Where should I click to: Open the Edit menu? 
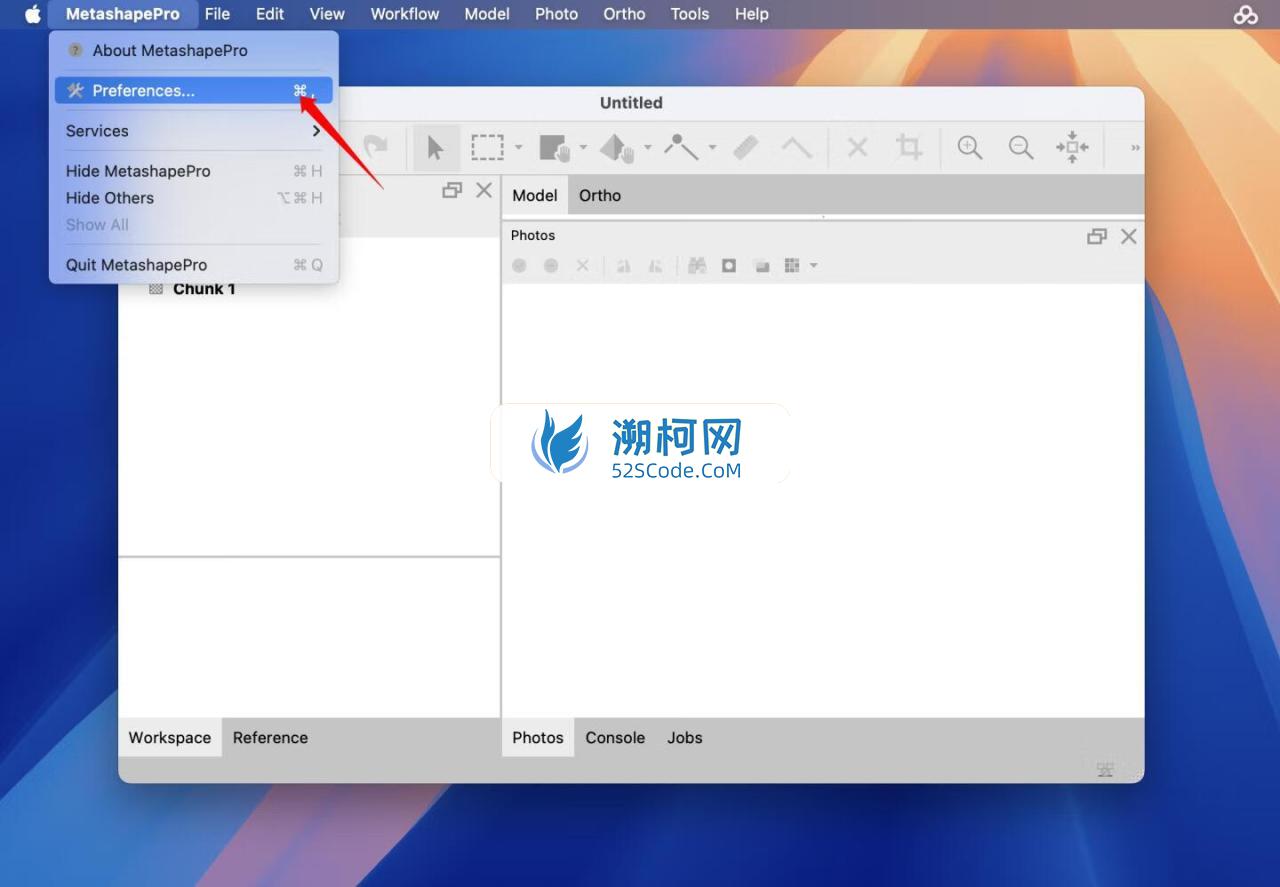[x=270, y=14]
